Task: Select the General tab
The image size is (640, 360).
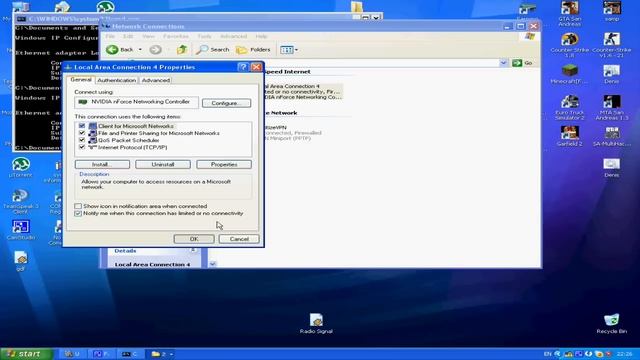Action: 81,80
